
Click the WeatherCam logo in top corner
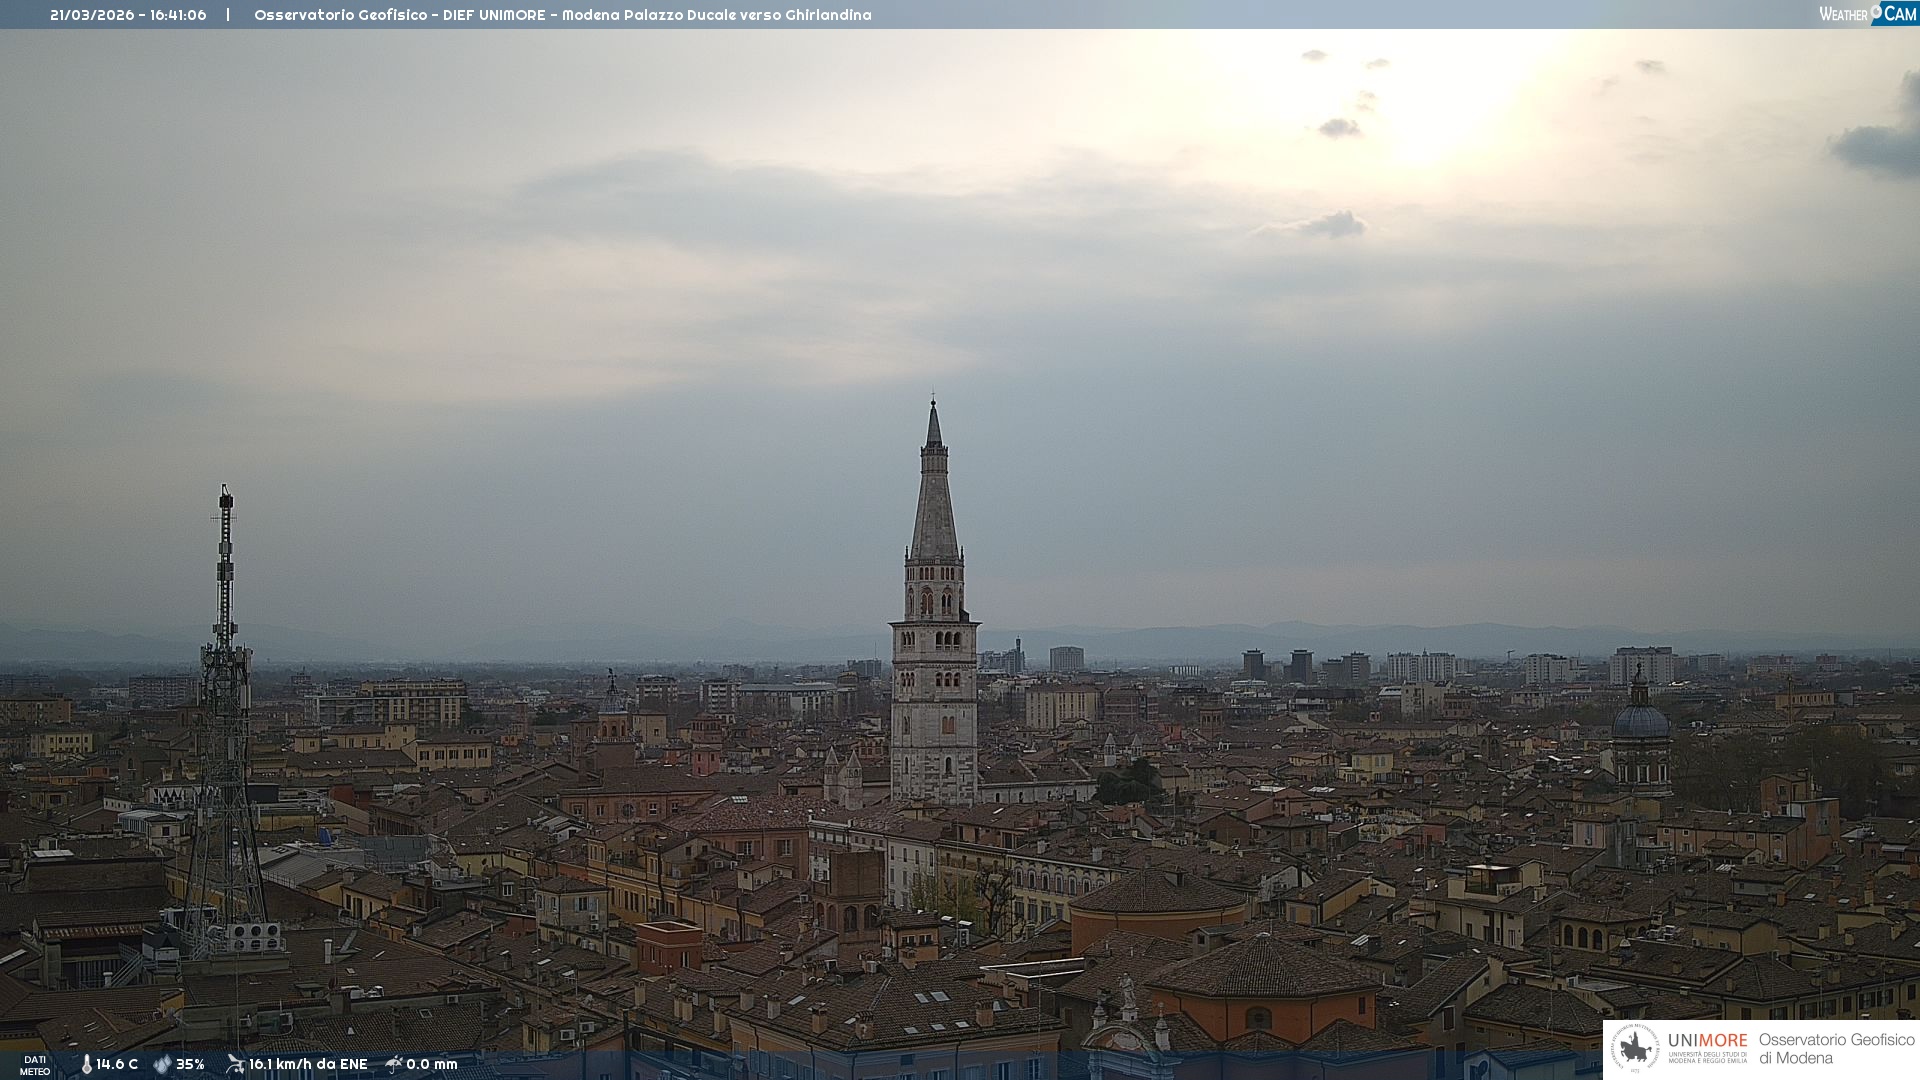pos(1866,14)
